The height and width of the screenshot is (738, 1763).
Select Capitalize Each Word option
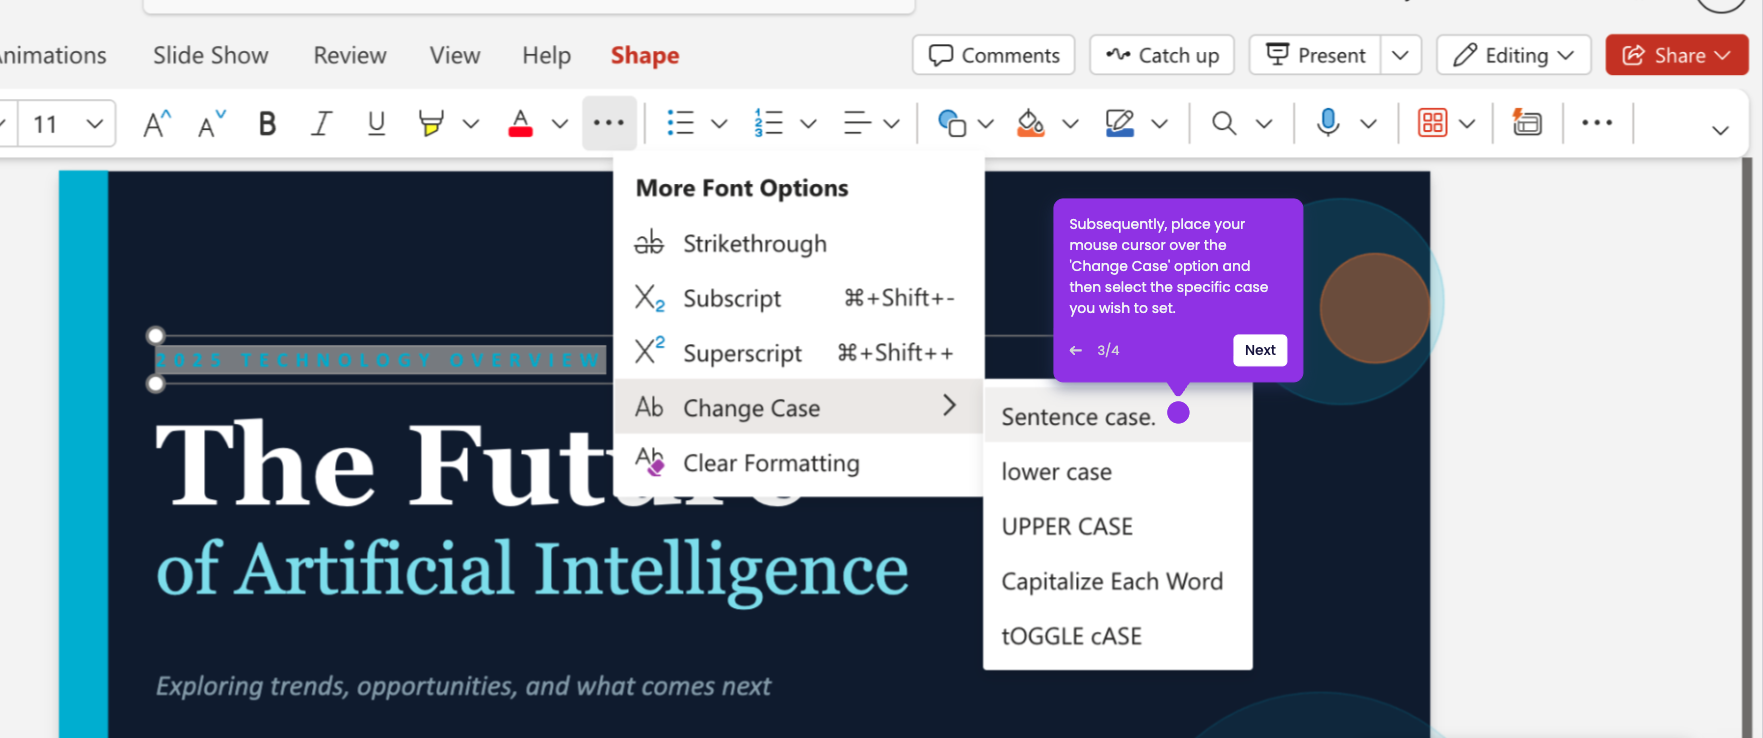click(x=1118, y=581)
